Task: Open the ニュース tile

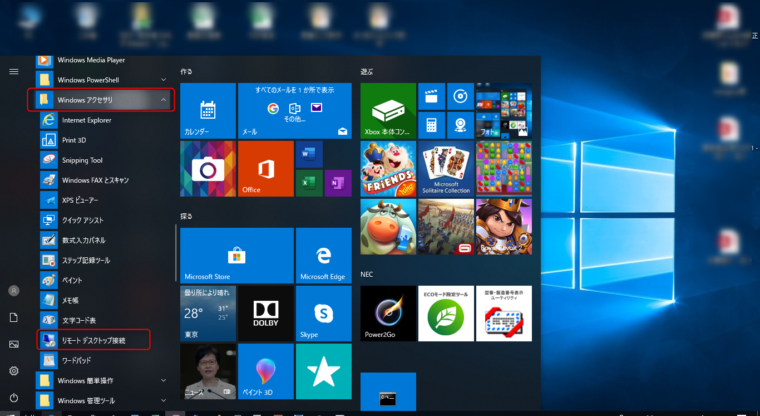Action: point(208,371)
